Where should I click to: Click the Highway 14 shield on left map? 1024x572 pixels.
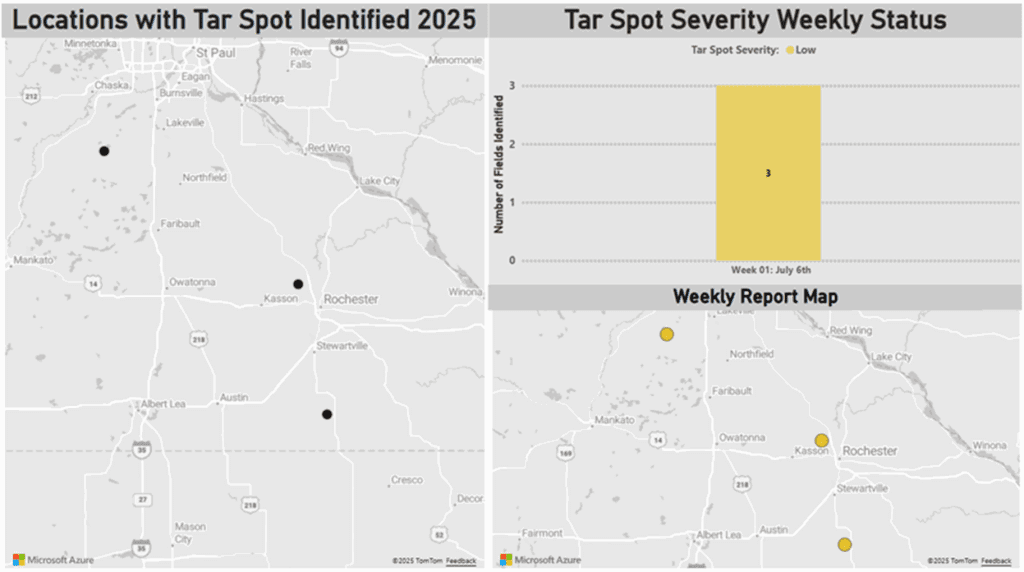point(93,283)
